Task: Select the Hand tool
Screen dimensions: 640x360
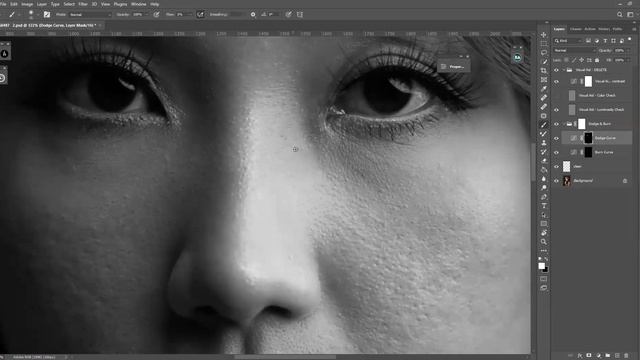Action: tap(544, 233)
